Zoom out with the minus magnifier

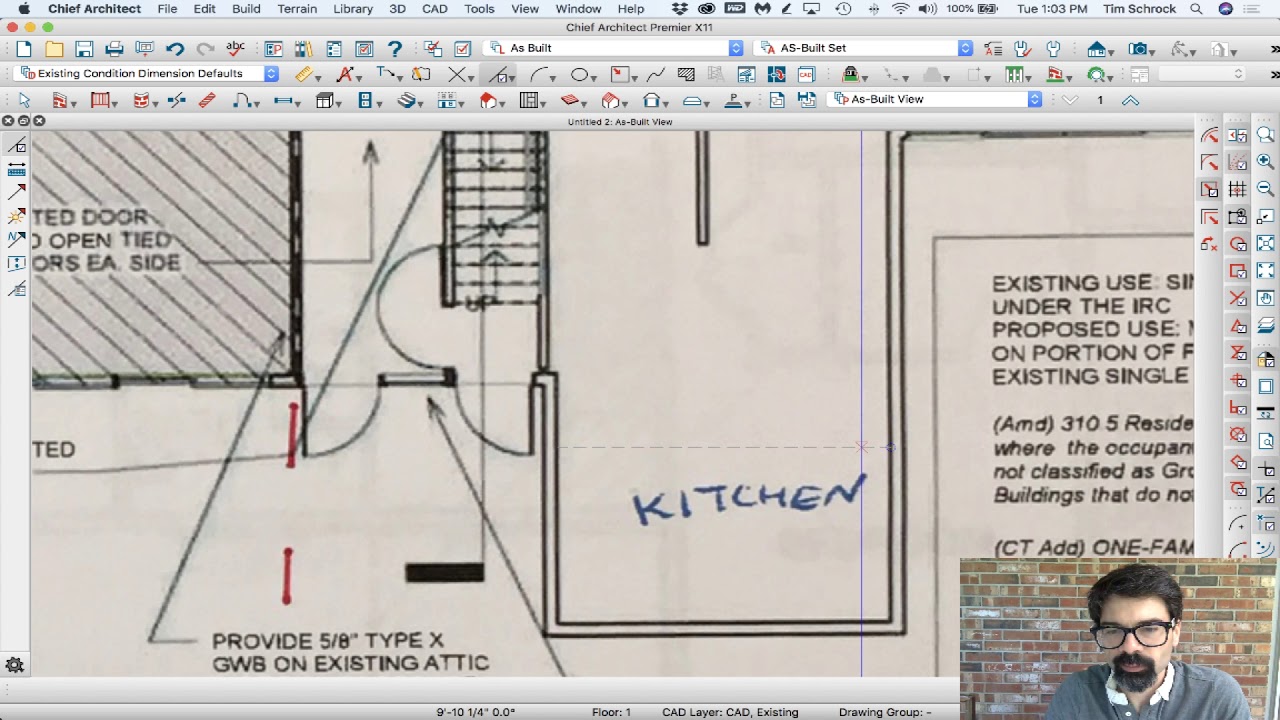tap(1266, 188)
